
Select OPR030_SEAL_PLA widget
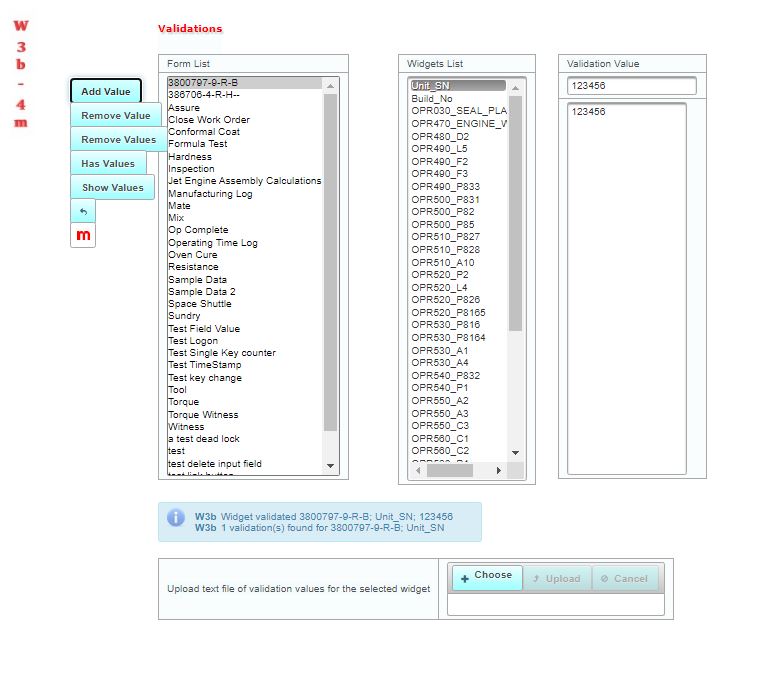(458, 110)
